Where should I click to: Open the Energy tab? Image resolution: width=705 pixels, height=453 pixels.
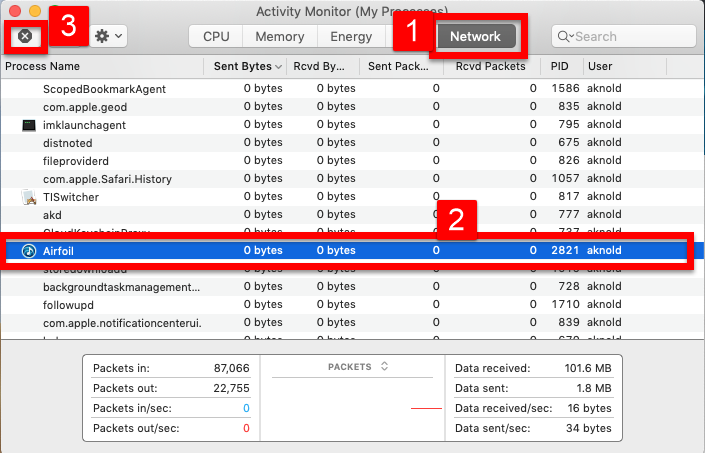350,36
